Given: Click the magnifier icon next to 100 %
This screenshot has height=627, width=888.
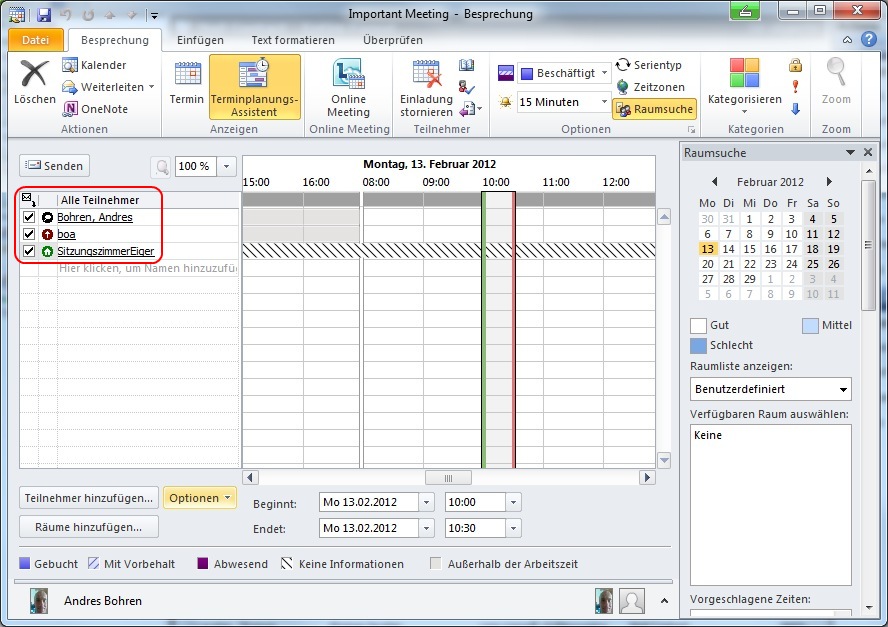Looking at the screenshot, I should click(162, 167).
